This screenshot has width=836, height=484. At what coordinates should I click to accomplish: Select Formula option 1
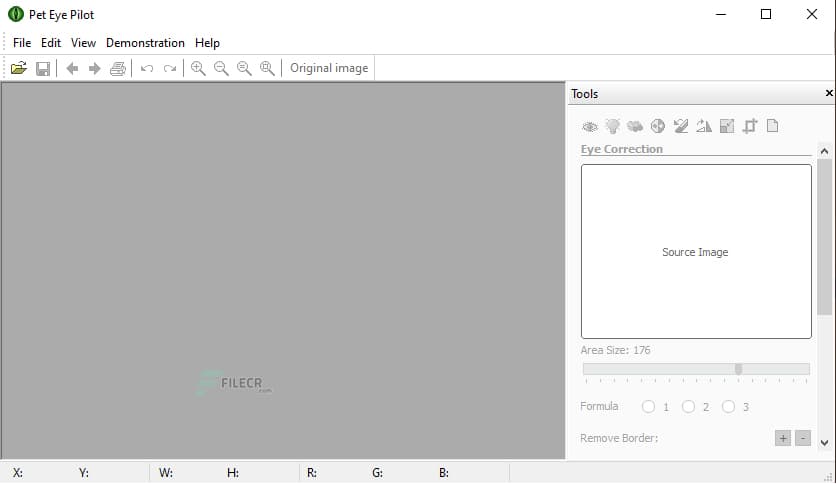[x=648, y=407]
